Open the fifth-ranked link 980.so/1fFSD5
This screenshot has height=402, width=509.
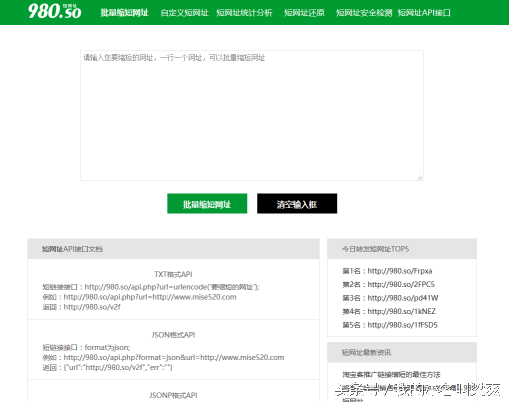coord(402,325)
